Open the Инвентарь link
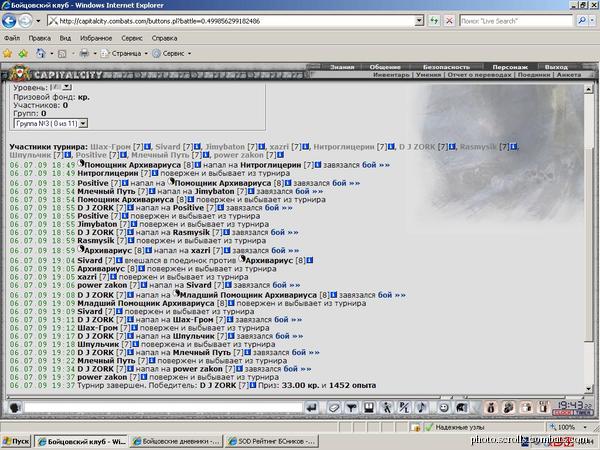The image size is (600, 450). coord(391,75)
